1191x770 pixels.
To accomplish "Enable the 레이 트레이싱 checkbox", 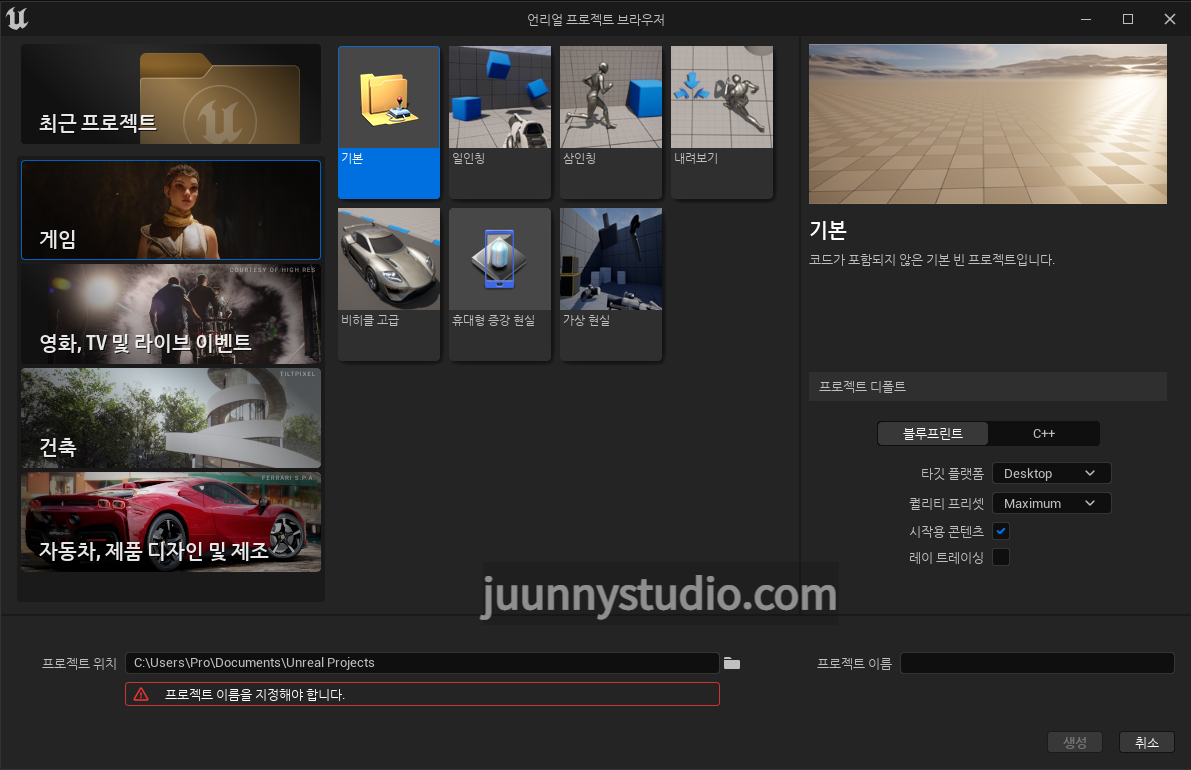I will 1001,557.
